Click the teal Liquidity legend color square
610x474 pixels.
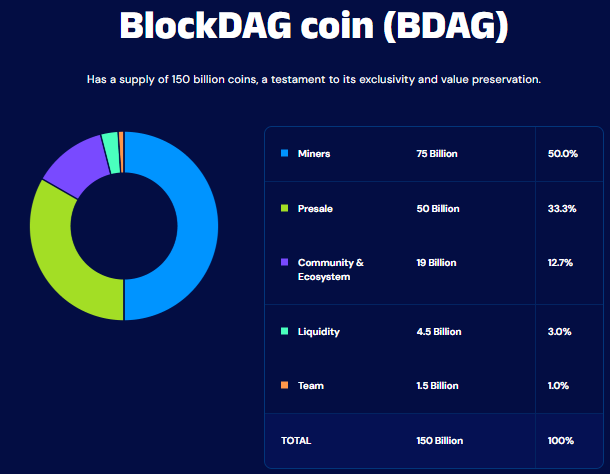coord(284,331)
